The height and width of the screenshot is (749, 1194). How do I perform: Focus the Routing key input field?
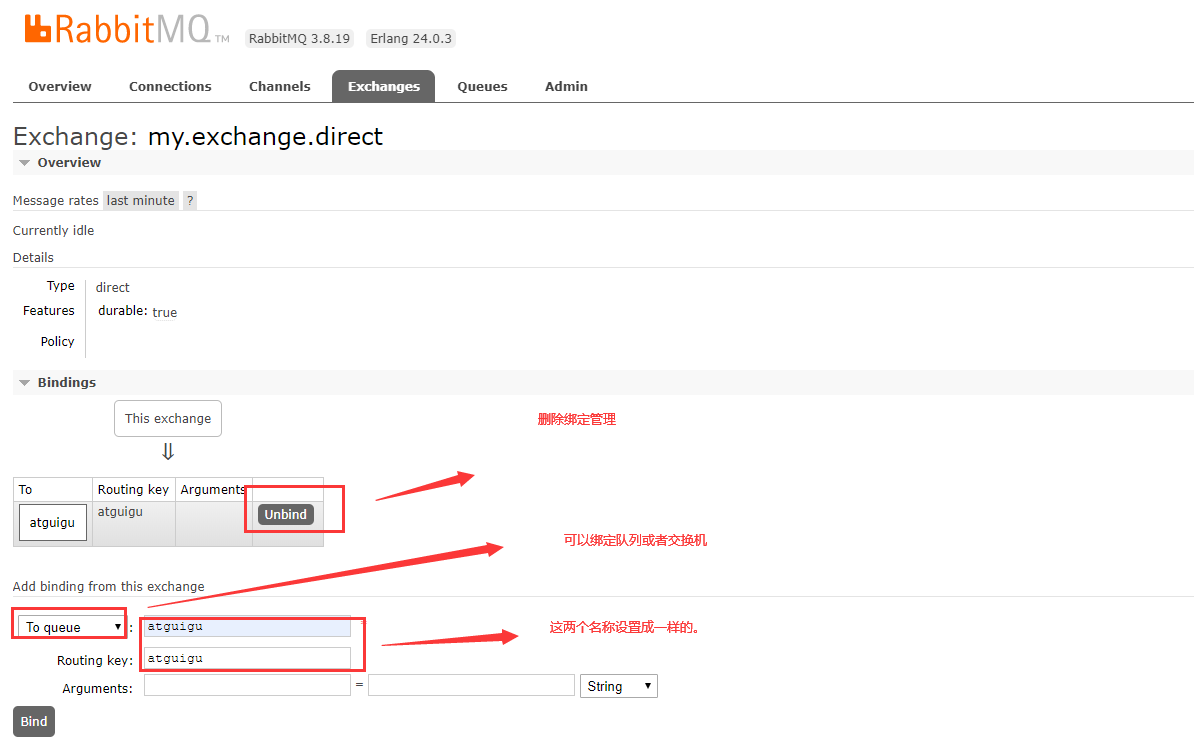247,658
